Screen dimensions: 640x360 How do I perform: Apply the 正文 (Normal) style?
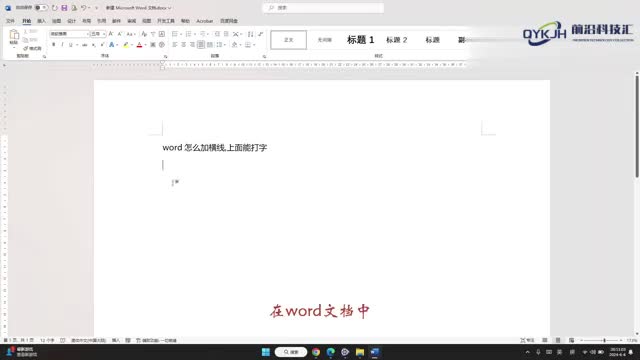tap(289, 40)
